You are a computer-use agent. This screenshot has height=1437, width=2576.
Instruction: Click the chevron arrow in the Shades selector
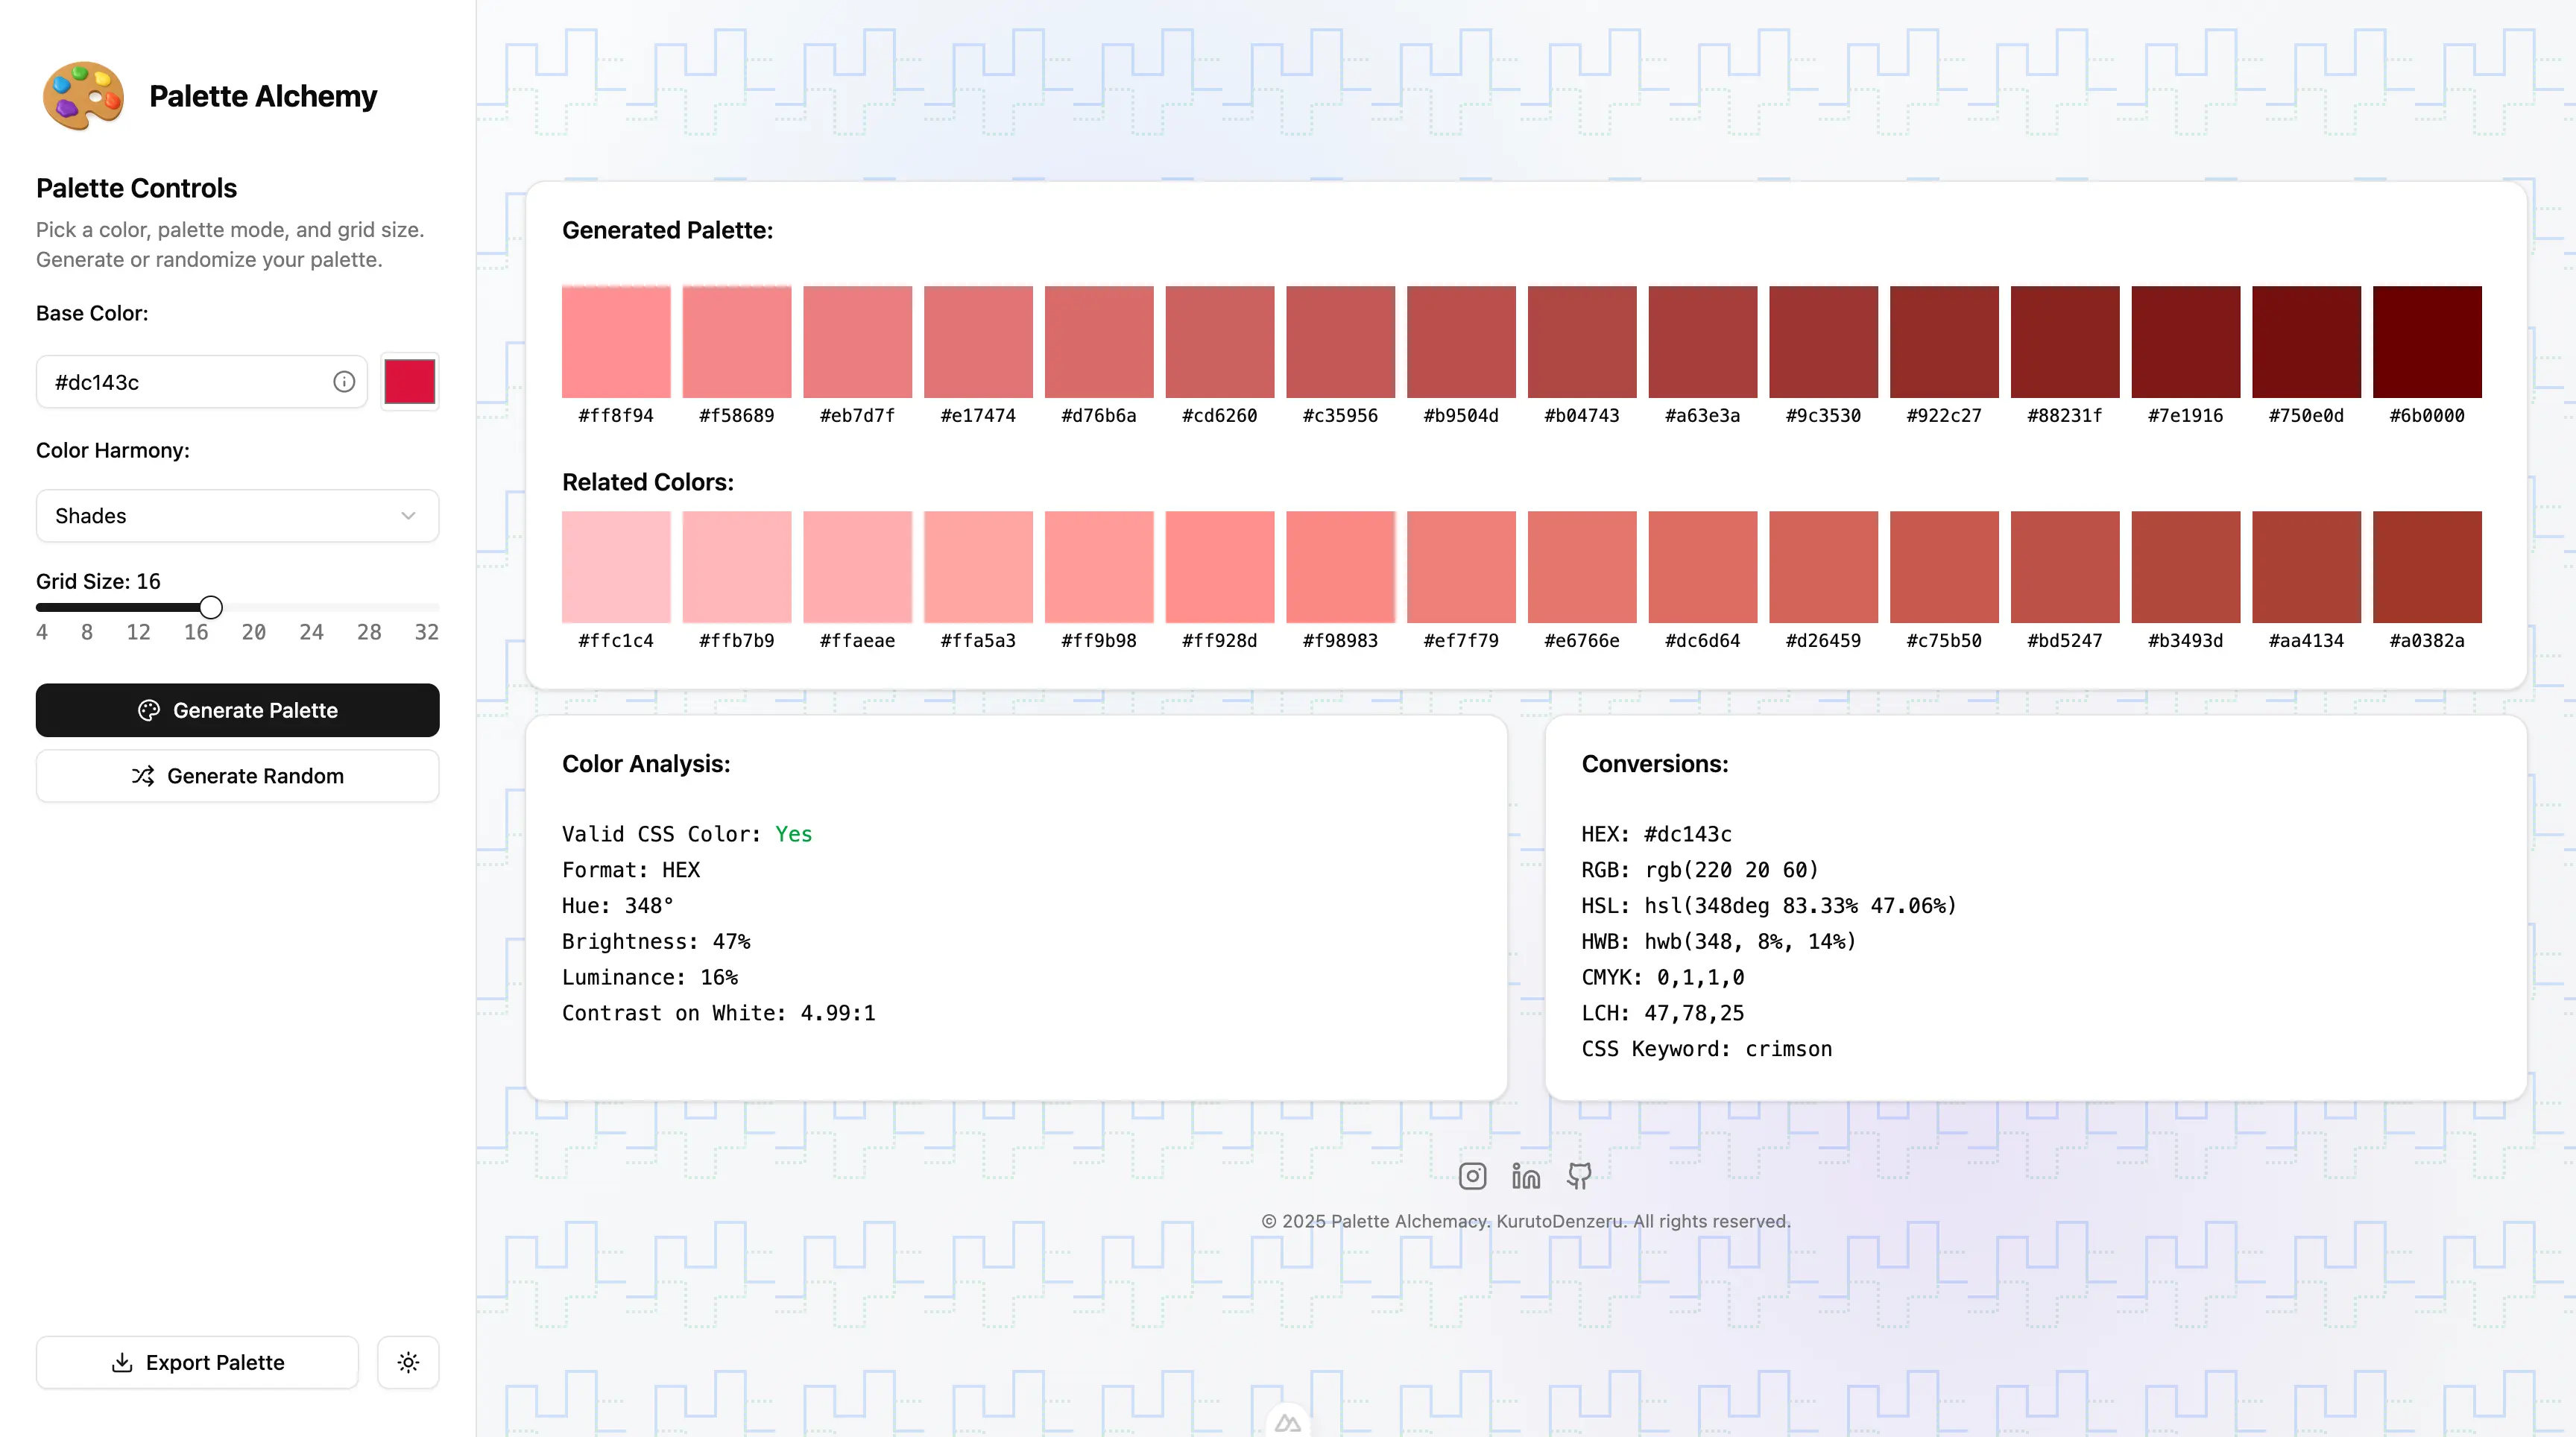click(x=408, y=516)
